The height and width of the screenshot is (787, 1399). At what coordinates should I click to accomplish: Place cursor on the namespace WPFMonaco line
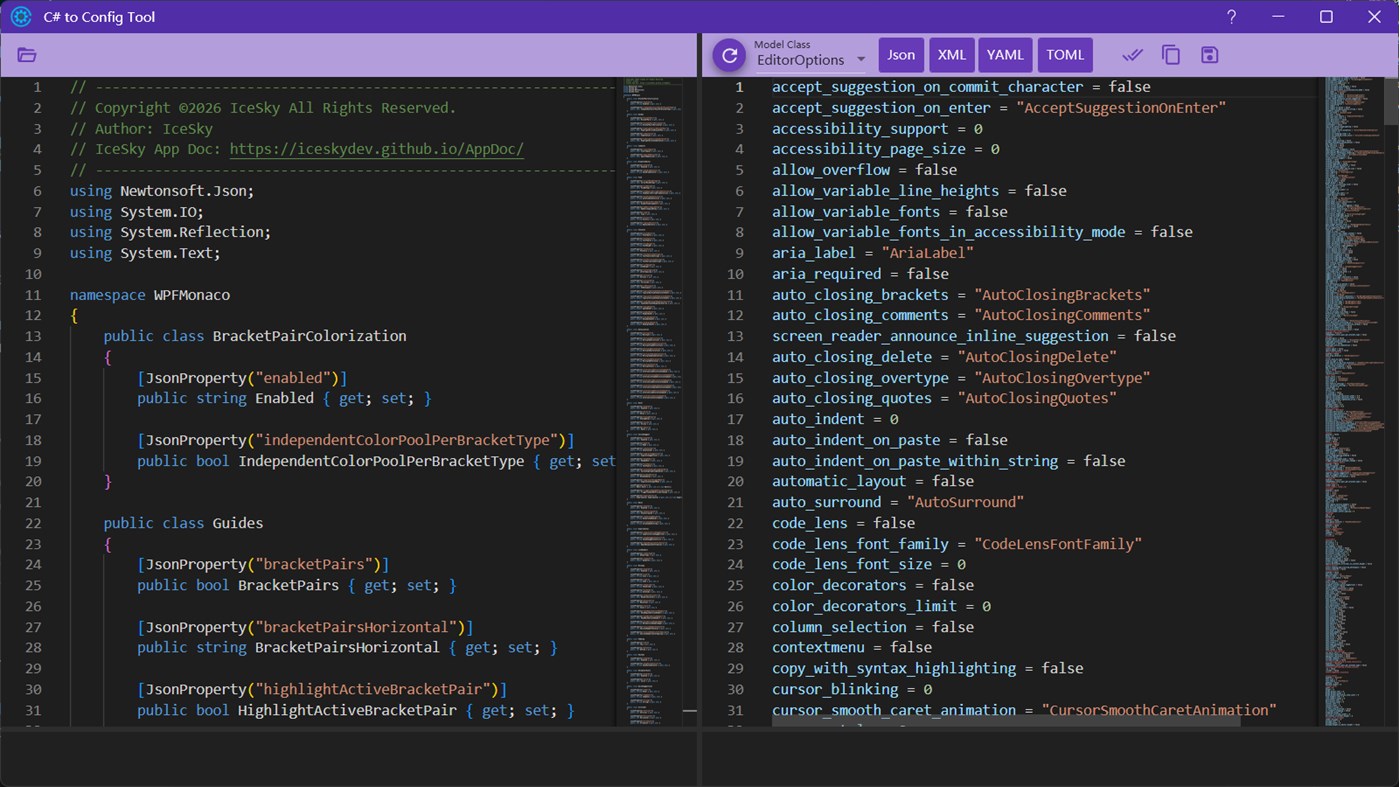(150, 295)
